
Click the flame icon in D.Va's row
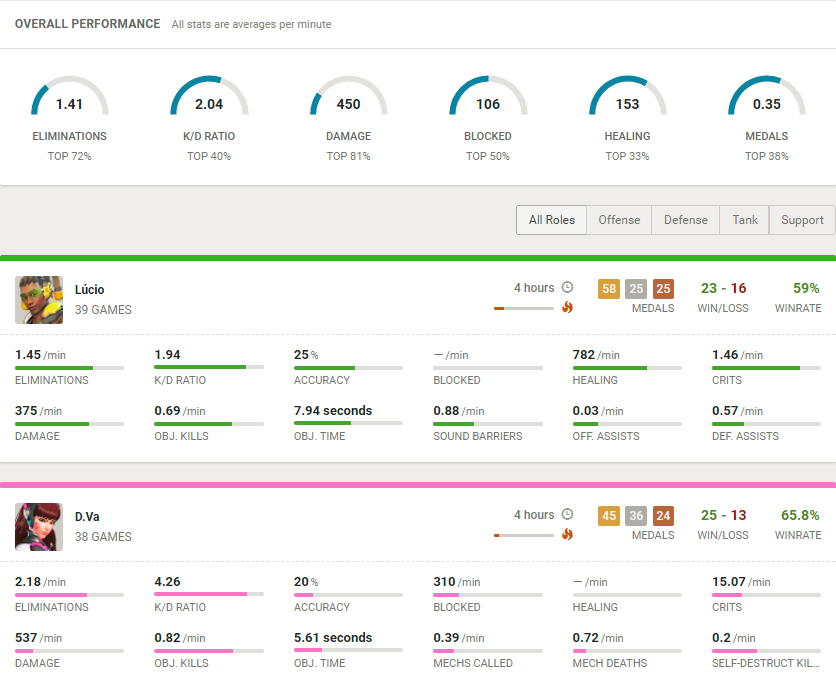[x=567, y=534]
